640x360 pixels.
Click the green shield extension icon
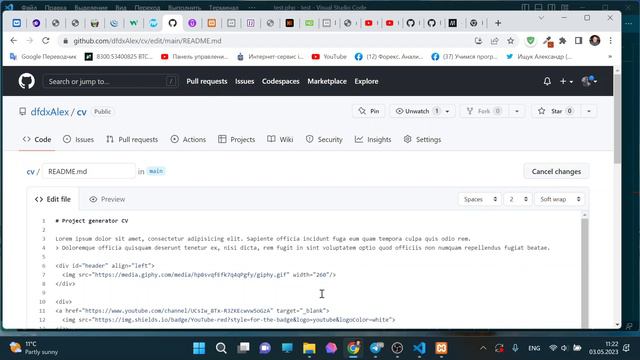pos(531,40)
